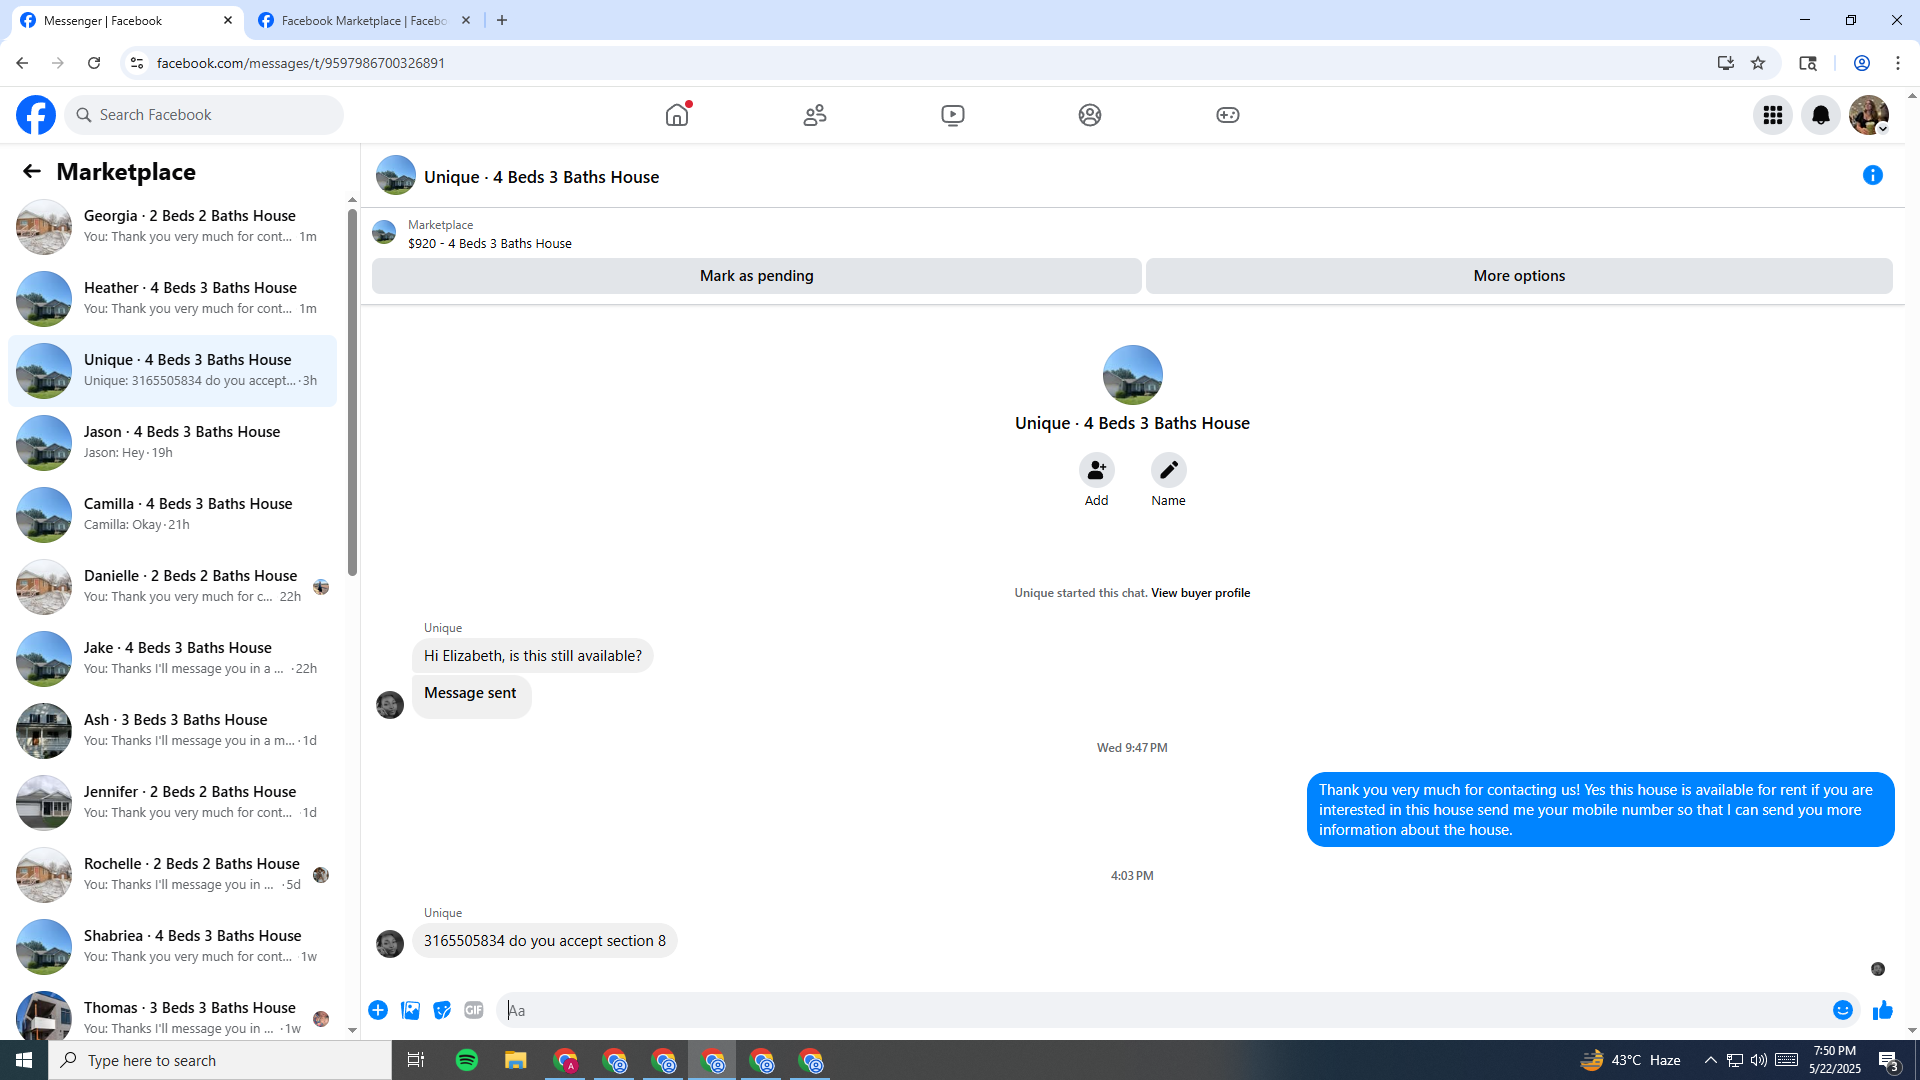Switch to Messenger browser tab
Screen dimensions: 1920x1080
(126, 20)
